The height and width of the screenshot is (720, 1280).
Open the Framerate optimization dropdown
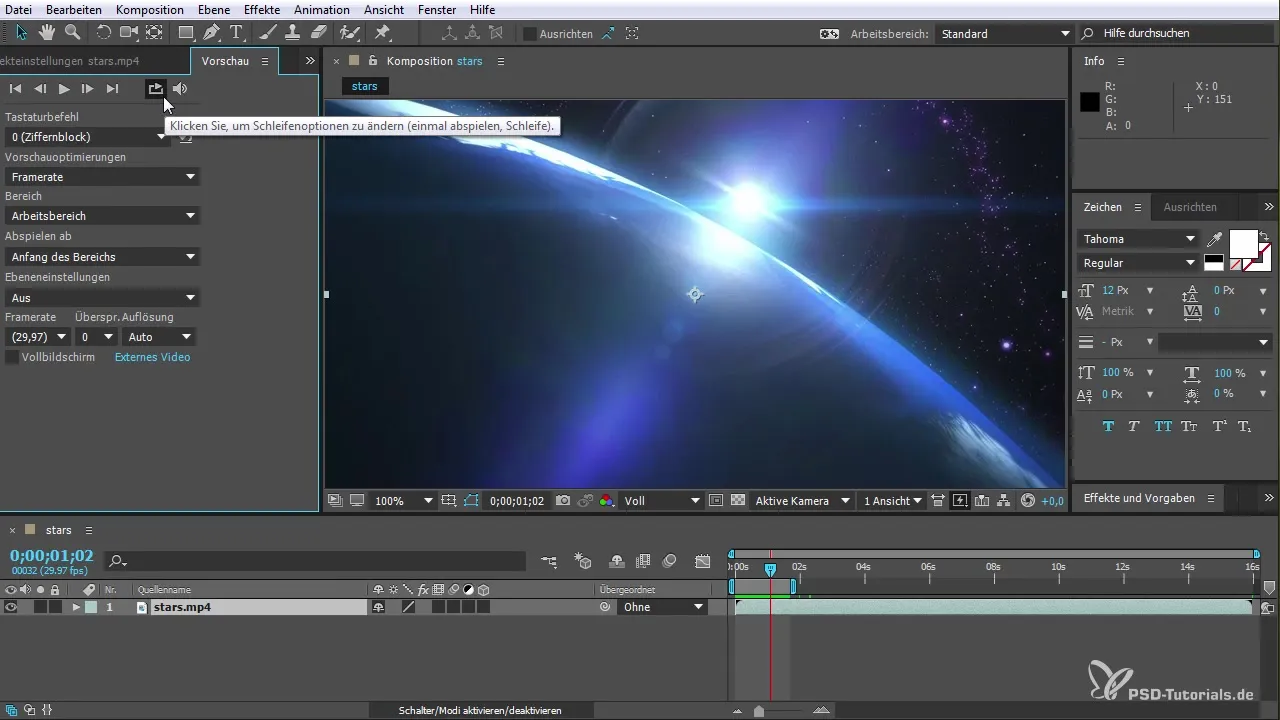(102, 177)
